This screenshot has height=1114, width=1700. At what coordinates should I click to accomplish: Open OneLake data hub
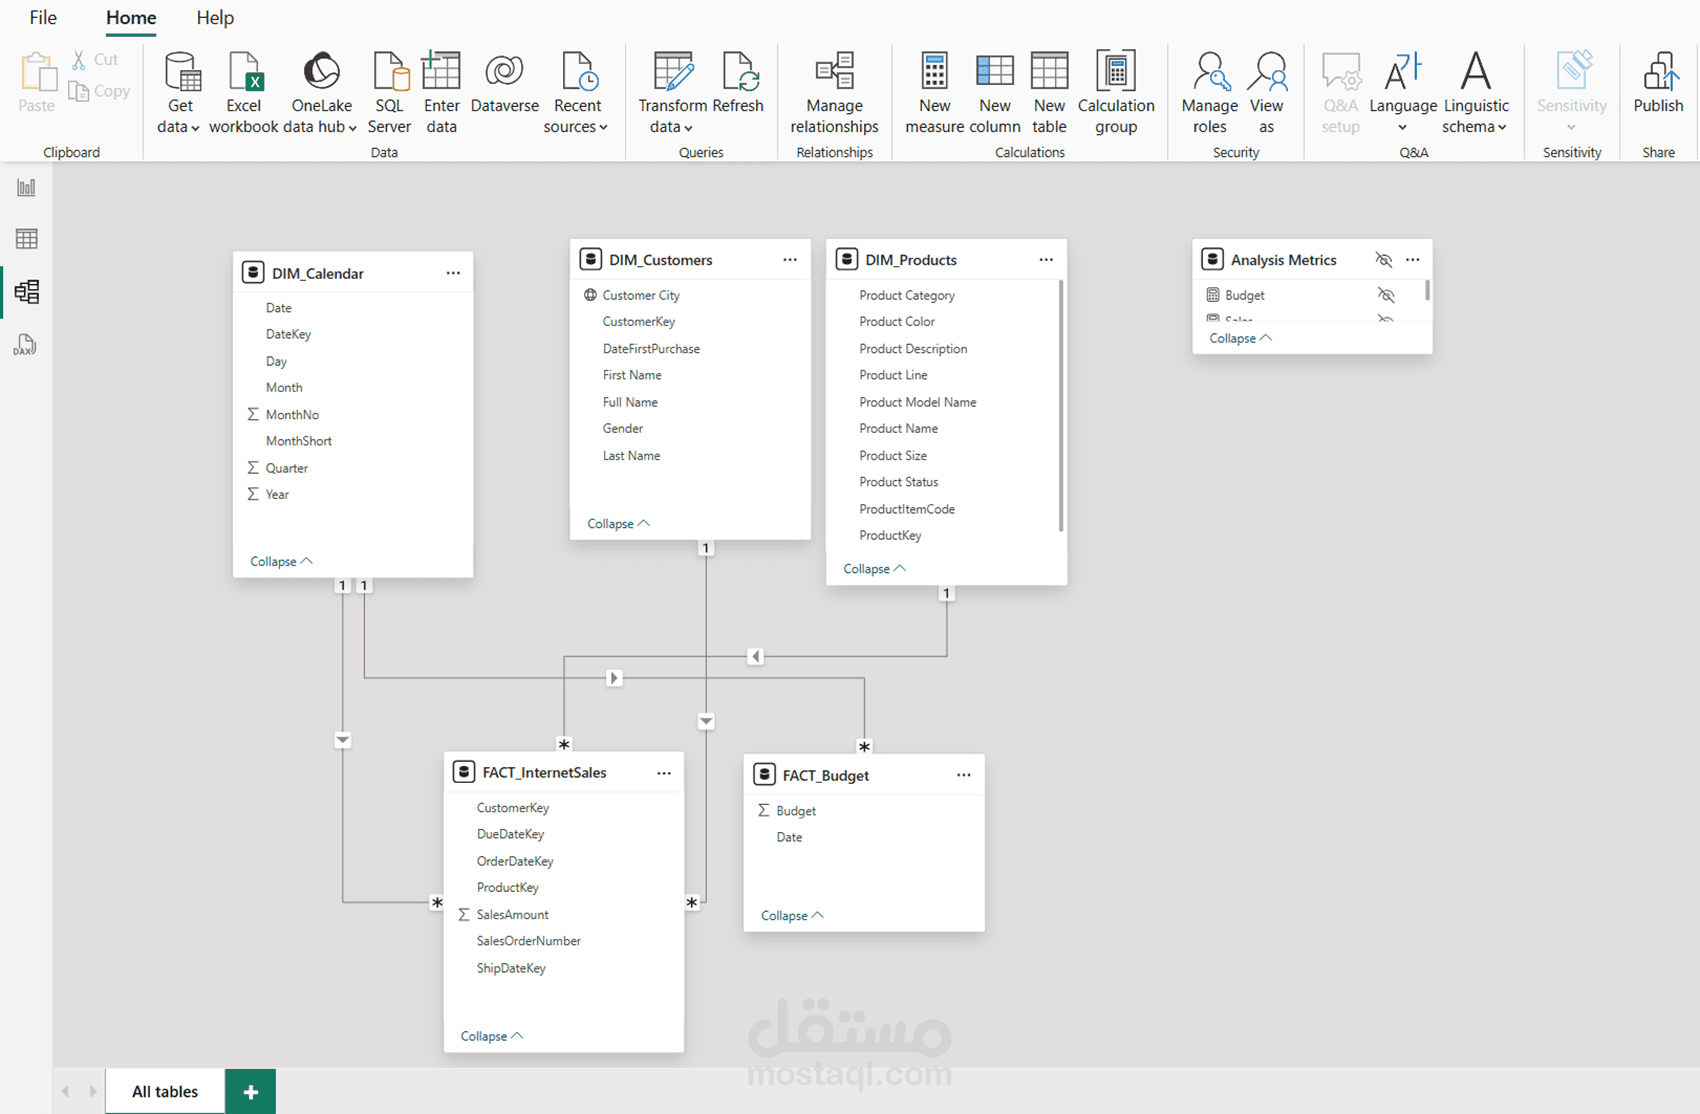click(x=322, y=93)
